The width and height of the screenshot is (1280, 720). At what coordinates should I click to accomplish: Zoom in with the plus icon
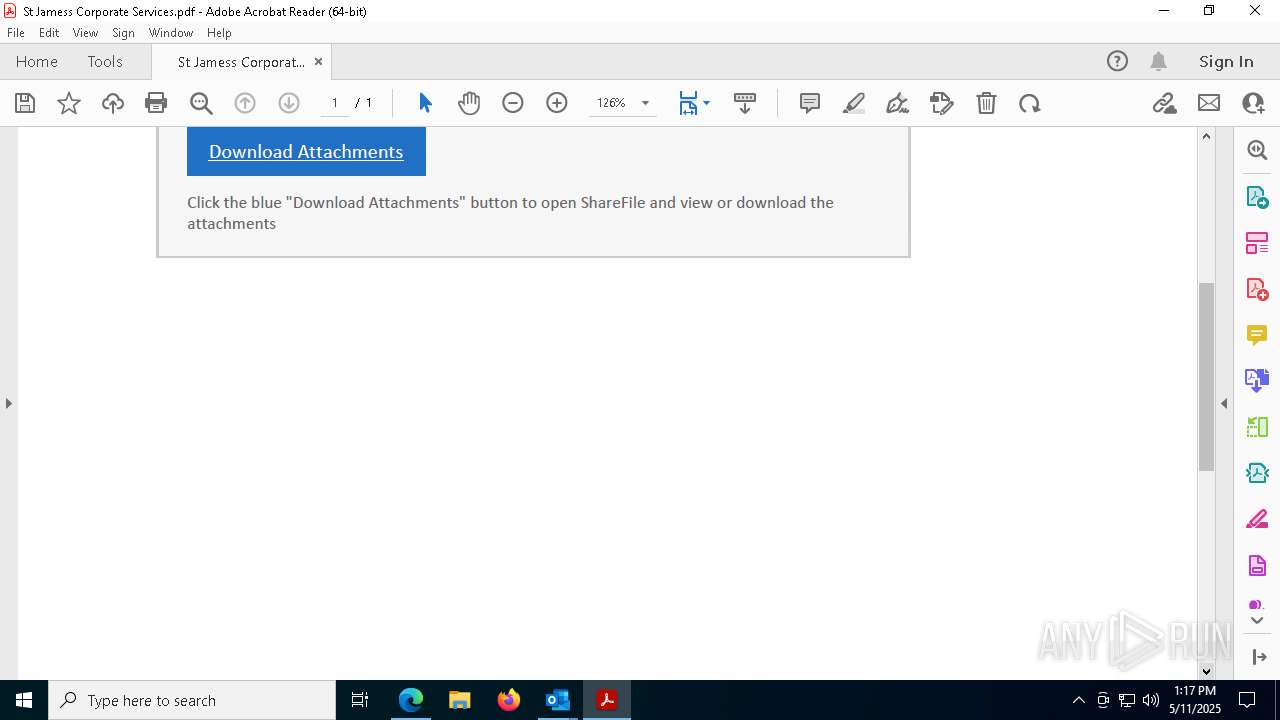click(x=557, y=103)
